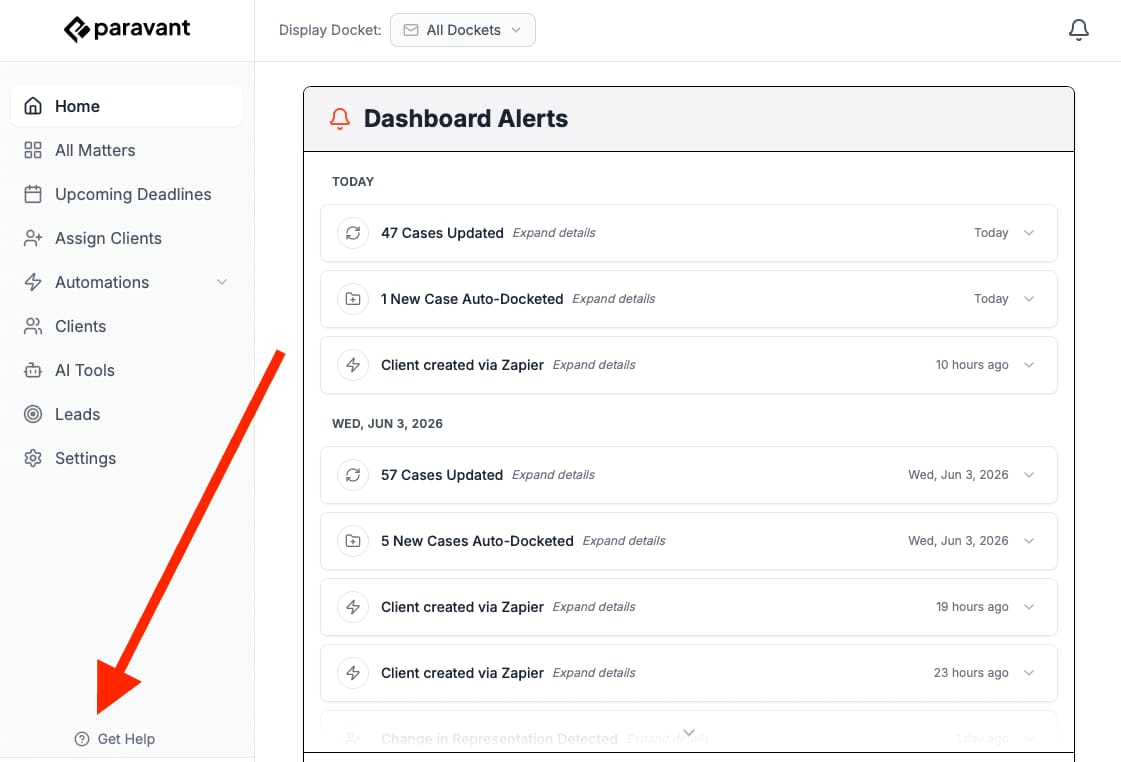
Task: Expand the 57 Cases Updated chevron
Action: (x=1029, y=475)
